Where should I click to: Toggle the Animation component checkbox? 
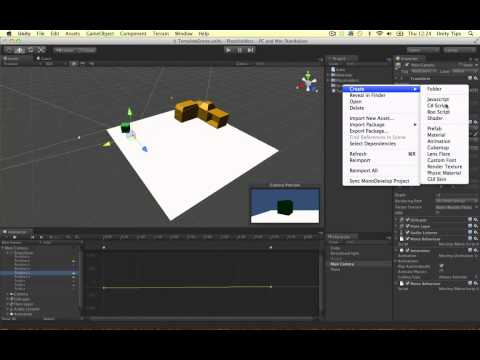407,250
